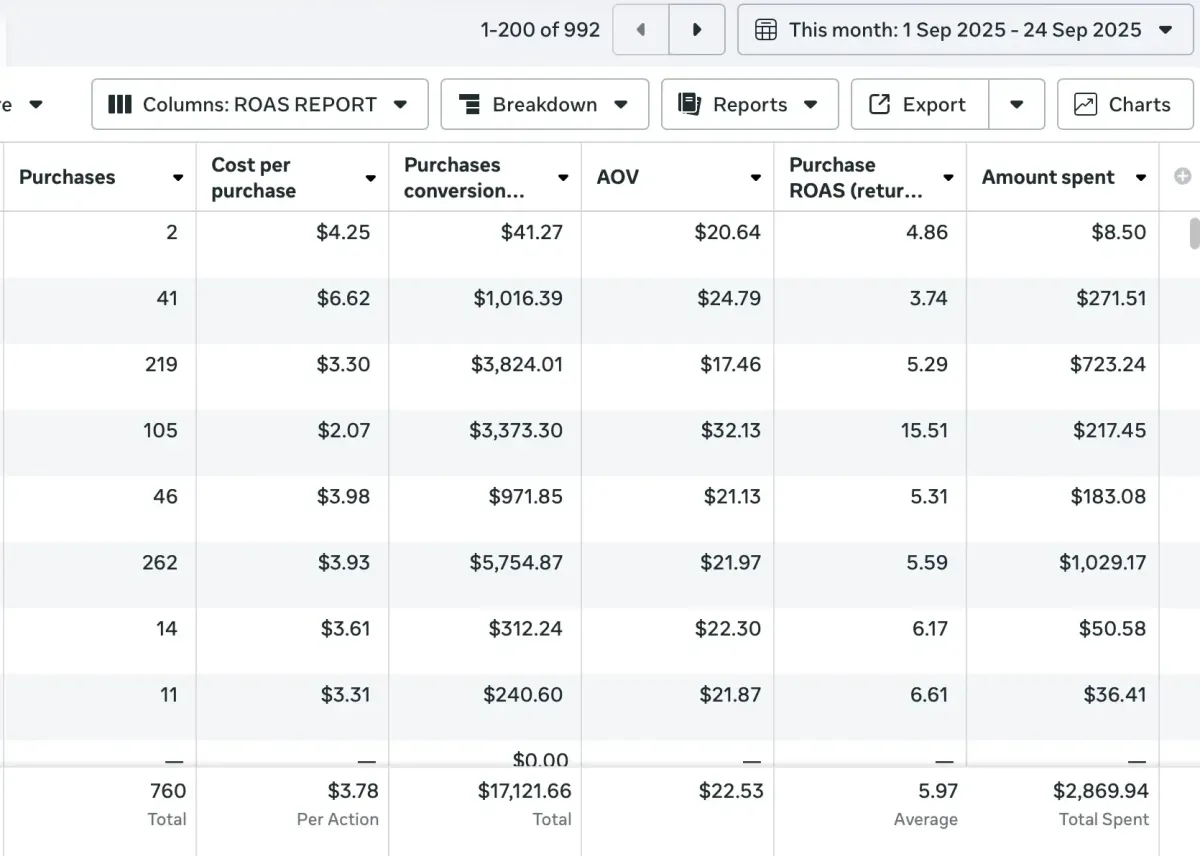Click the calendar icon in date selector

[x=766, y=30]
